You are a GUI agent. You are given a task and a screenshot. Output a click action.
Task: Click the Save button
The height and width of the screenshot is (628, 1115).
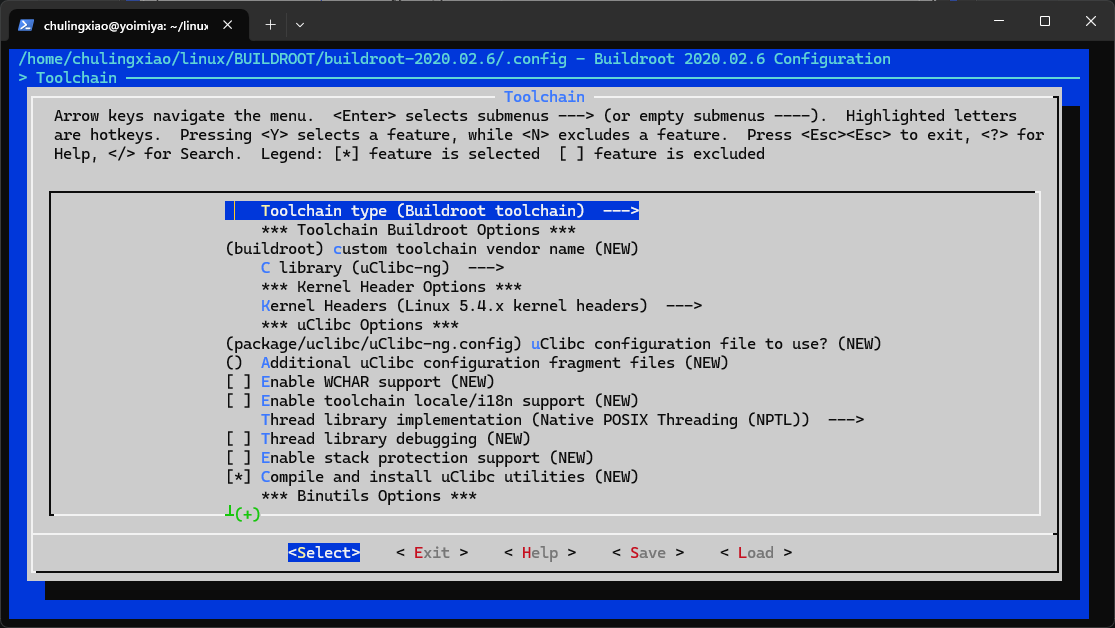coord(648,553)
